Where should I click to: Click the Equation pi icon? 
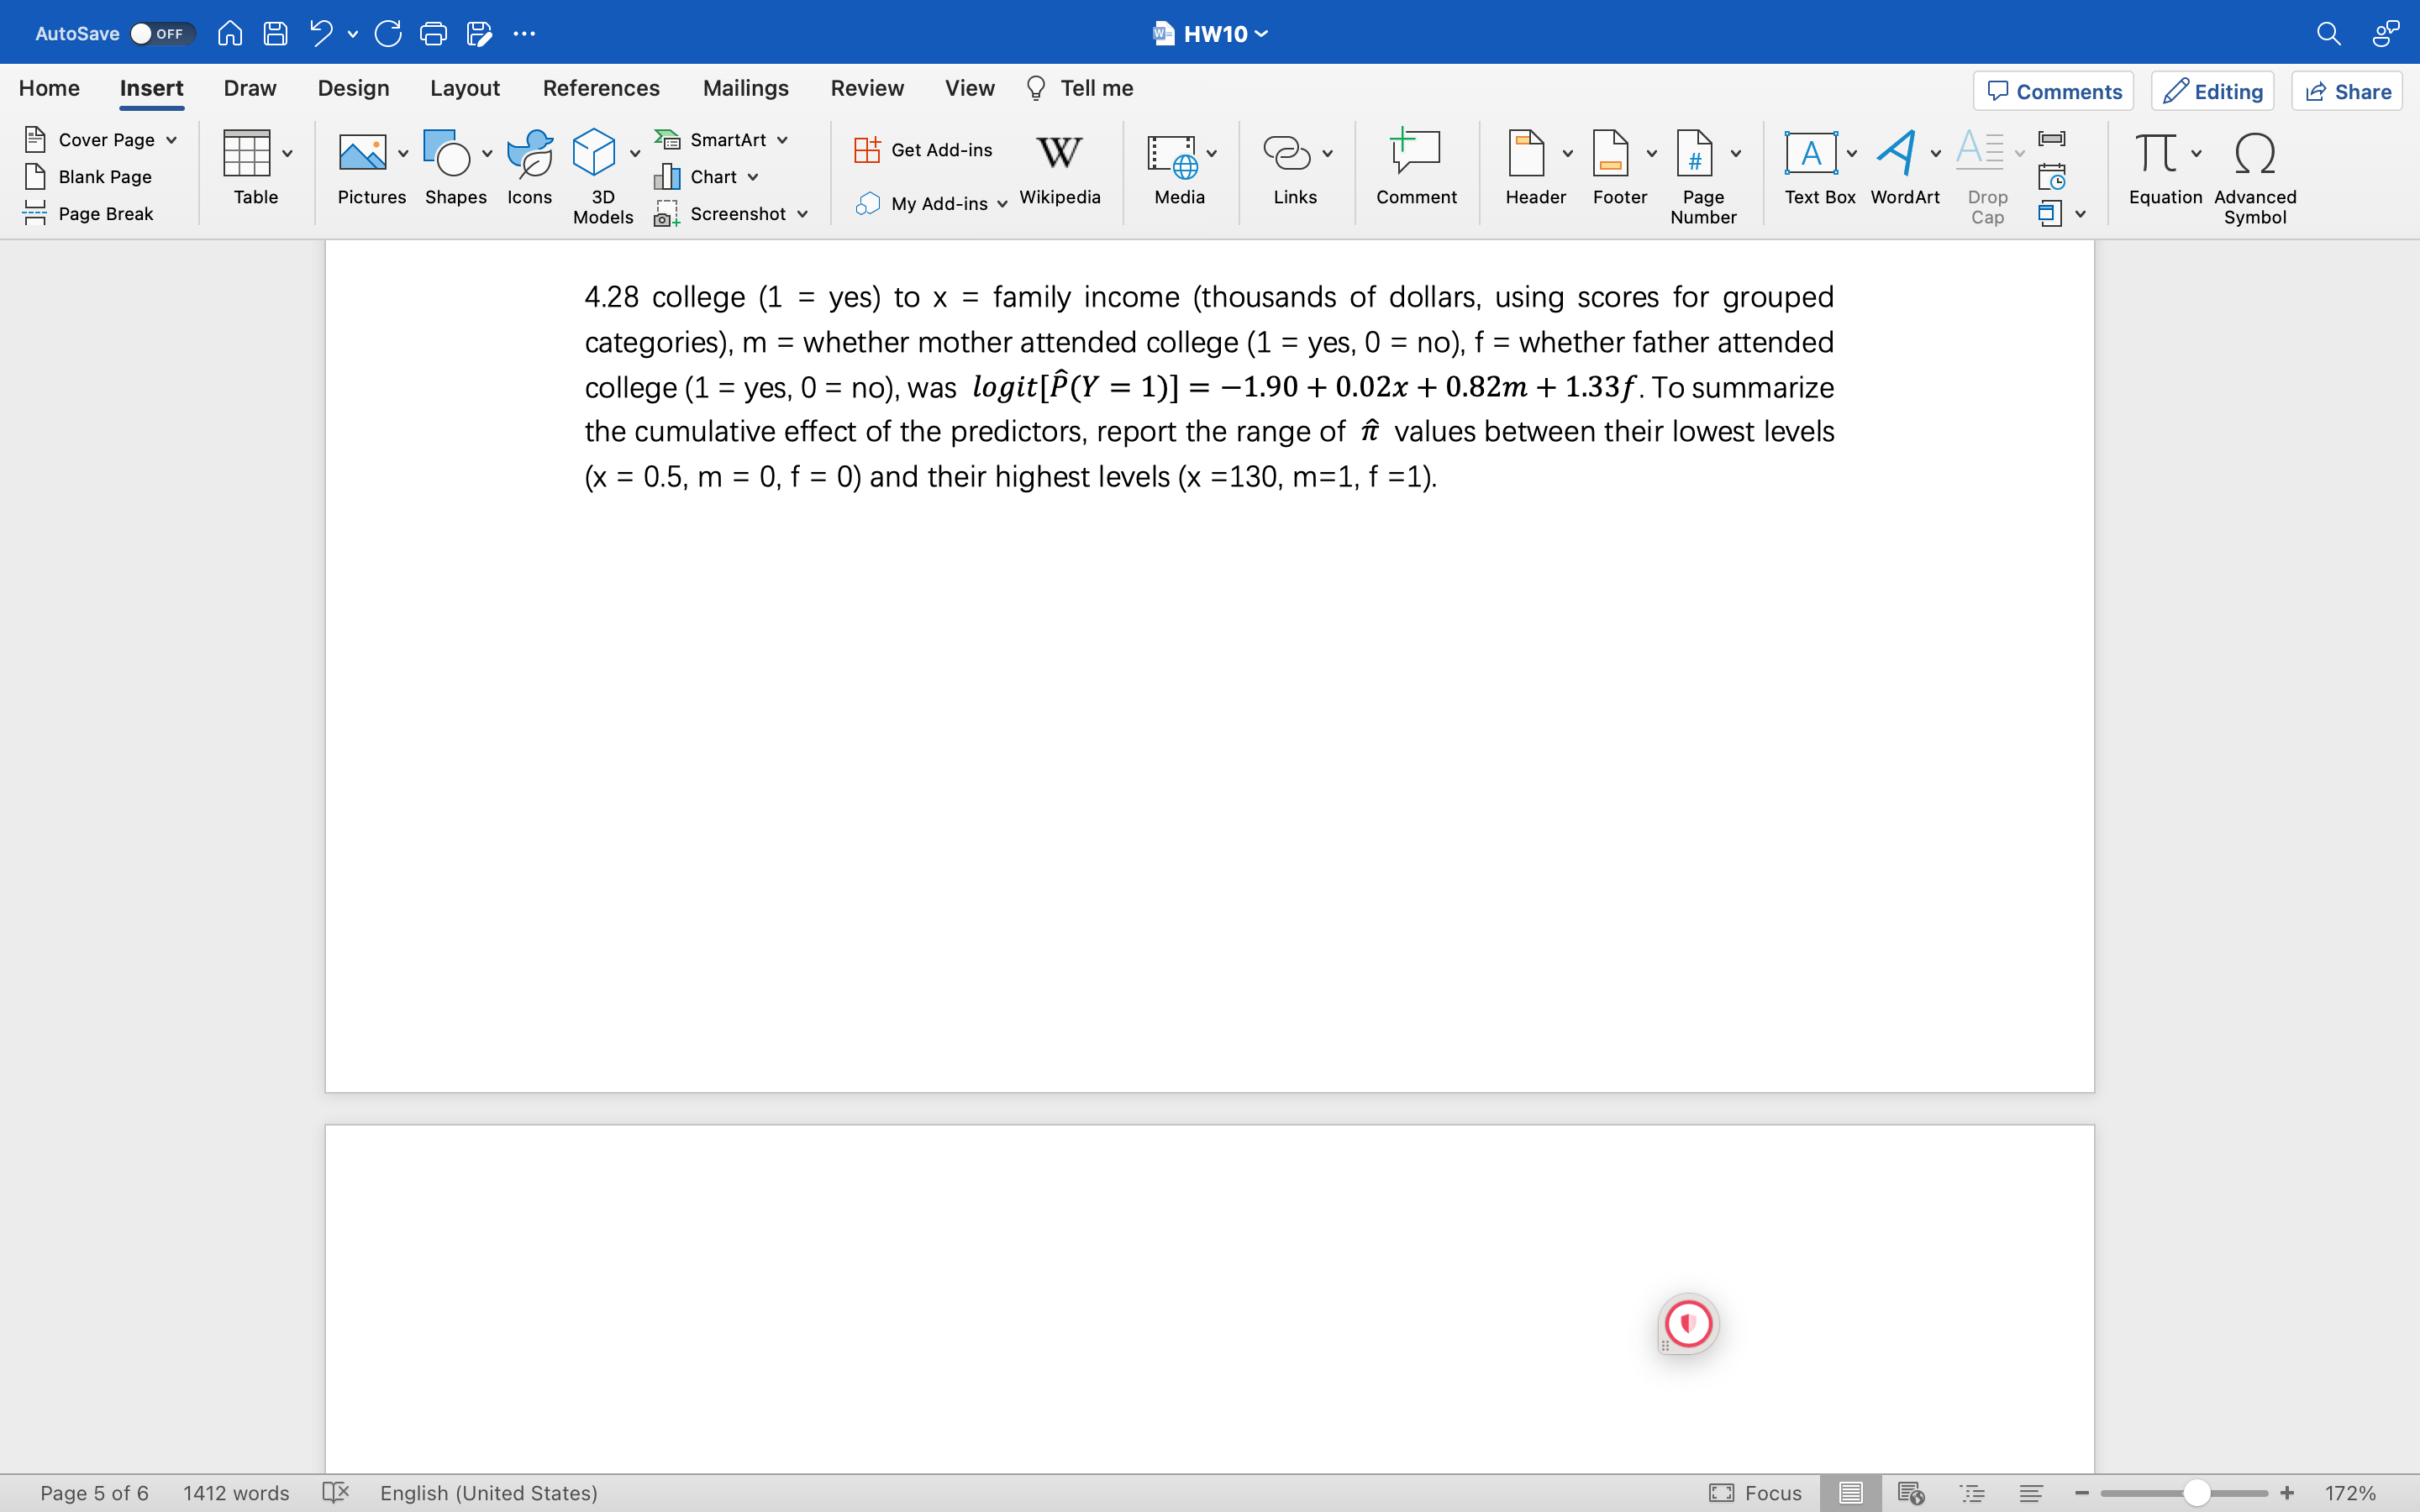coord(2155,154)
